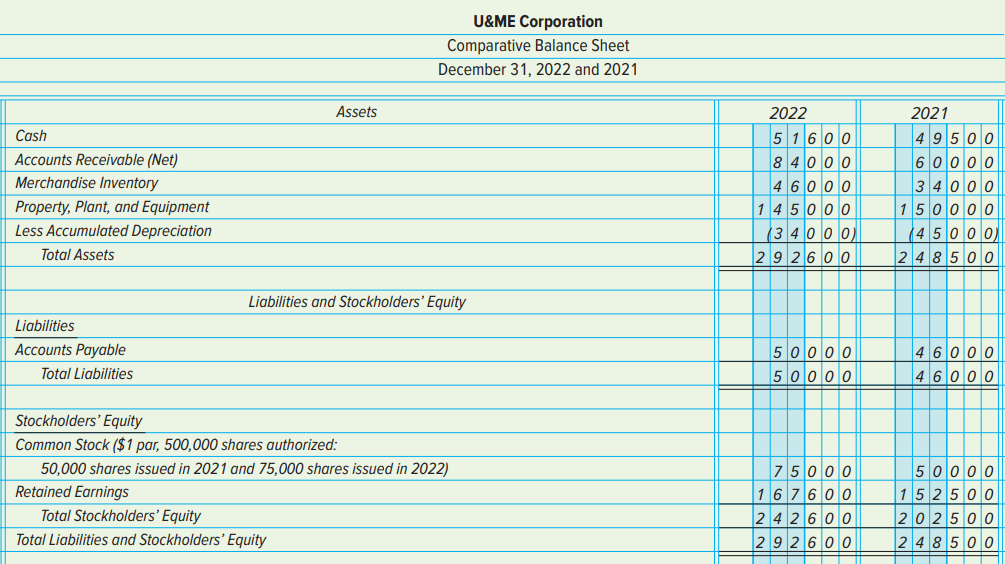Viewport: 1005px width, 564px height.
Task: Click Total Liabilities and Stockholders' Equity label
Action: [x=140, y=540]
